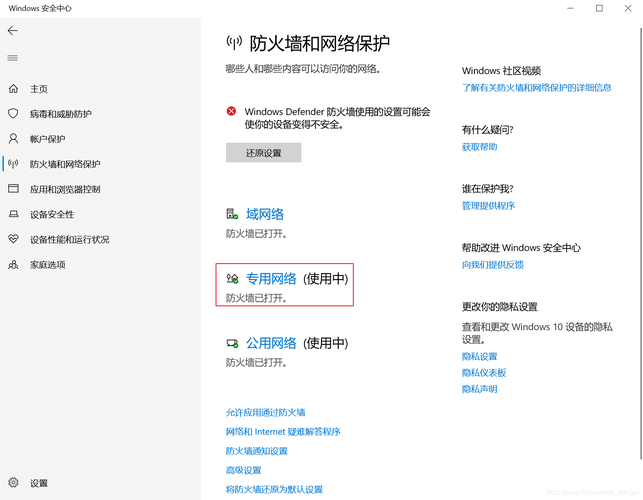This screenshot has height=500, width=643.
Task: Click the home icon in sidebar
Action: pos(14,89)
